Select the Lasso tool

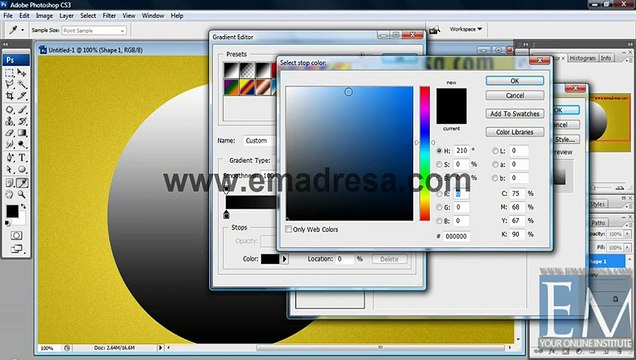(x=9, y=84)
